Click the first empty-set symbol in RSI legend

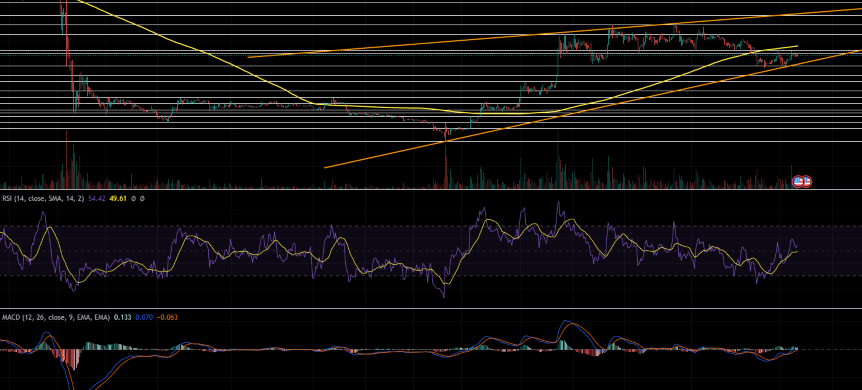(x=133, y=198)
